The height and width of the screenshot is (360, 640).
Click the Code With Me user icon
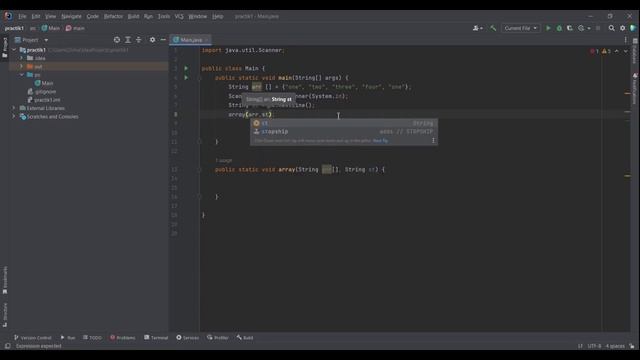476,28
